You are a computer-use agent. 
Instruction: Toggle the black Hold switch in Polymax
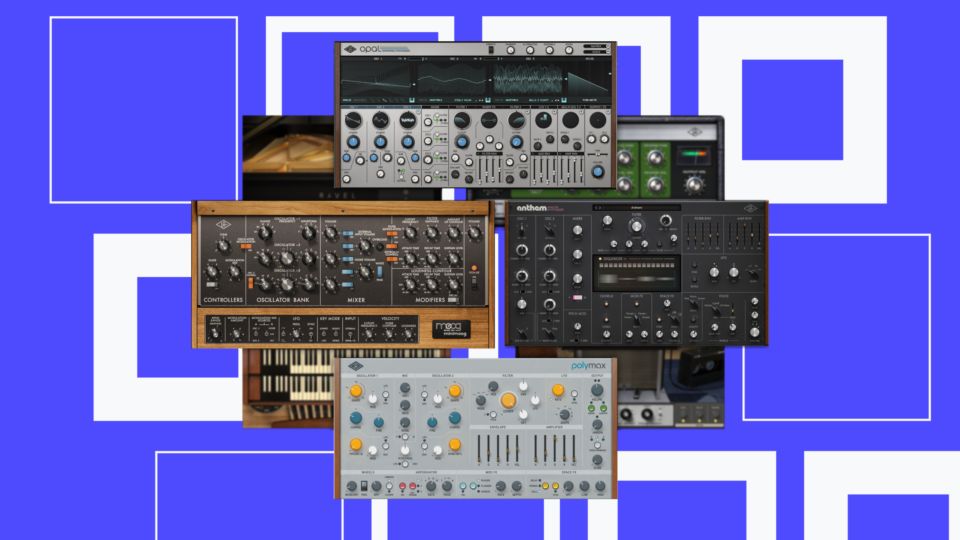coord(364,486)
